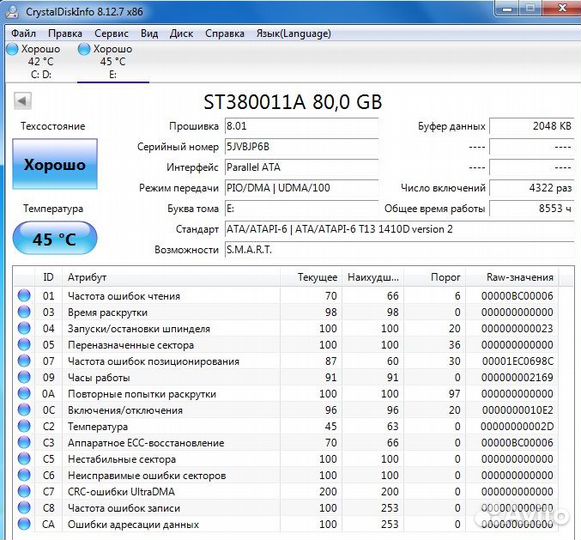Click the serial number field 5JVBJP6B
The height and width of the screenshot is (540, 581).
pos(301,147)
